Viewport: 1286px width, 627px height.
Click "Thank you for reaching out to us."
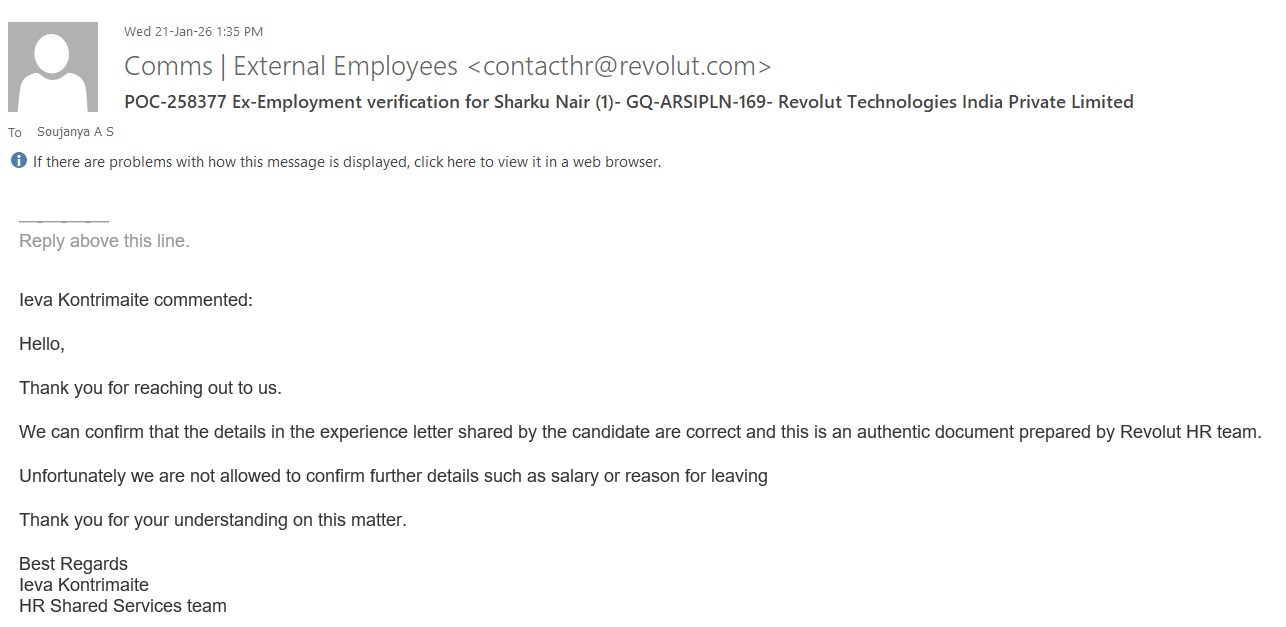(150, 388)
